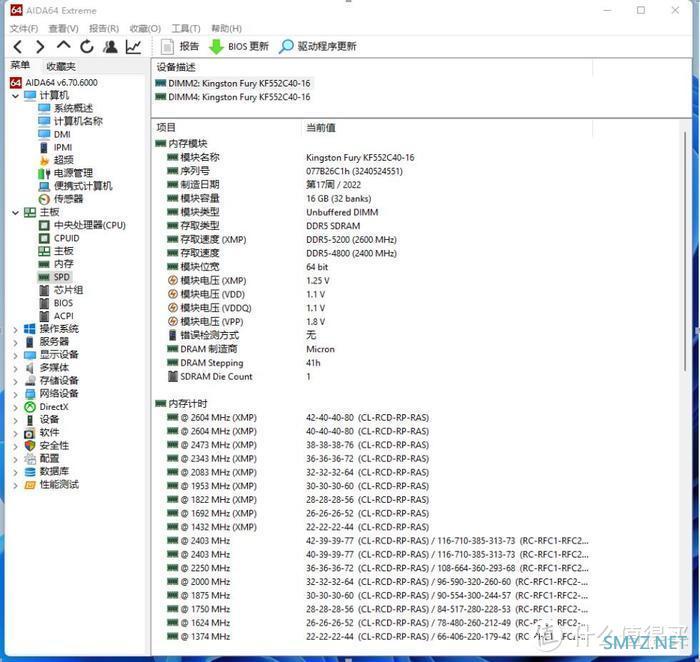700x662 pixels.
Task: Expand the 网络设备 tree node
Action: 16,395
